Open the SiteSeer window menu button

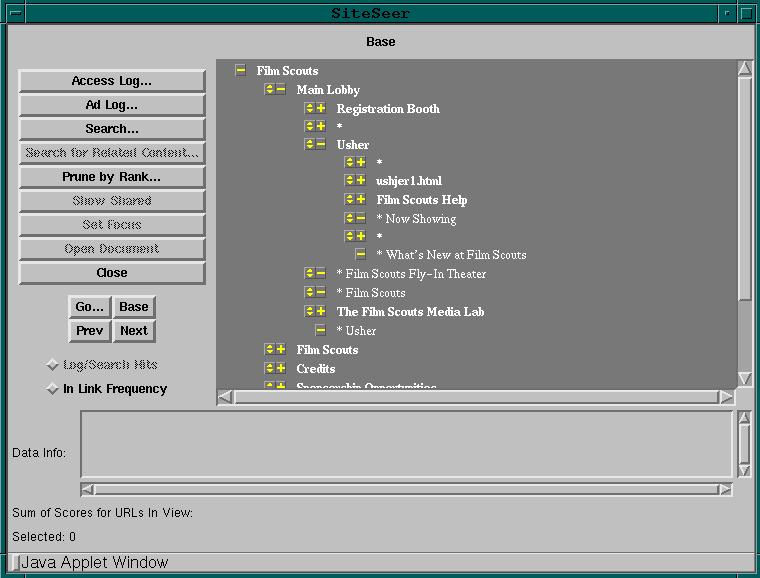coord(16,13)
